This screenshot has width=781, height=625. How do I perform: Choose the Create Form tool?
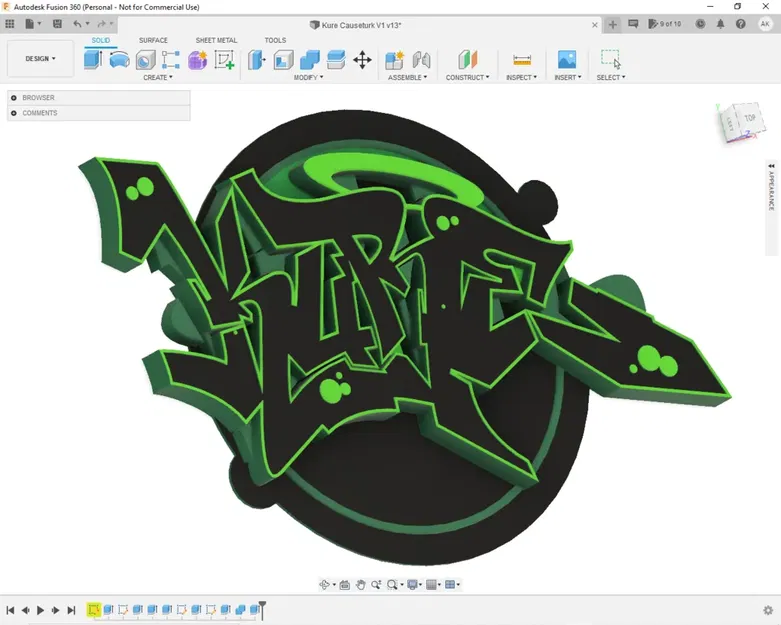click(197, 60)
